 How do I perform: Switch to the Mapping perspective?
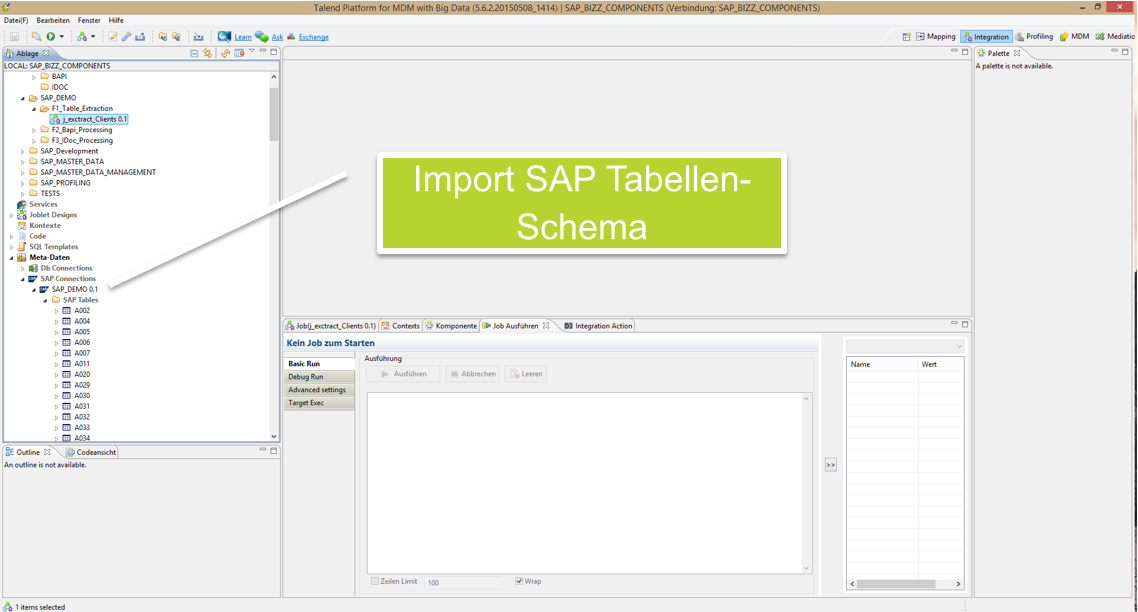[x=936, y=36]
